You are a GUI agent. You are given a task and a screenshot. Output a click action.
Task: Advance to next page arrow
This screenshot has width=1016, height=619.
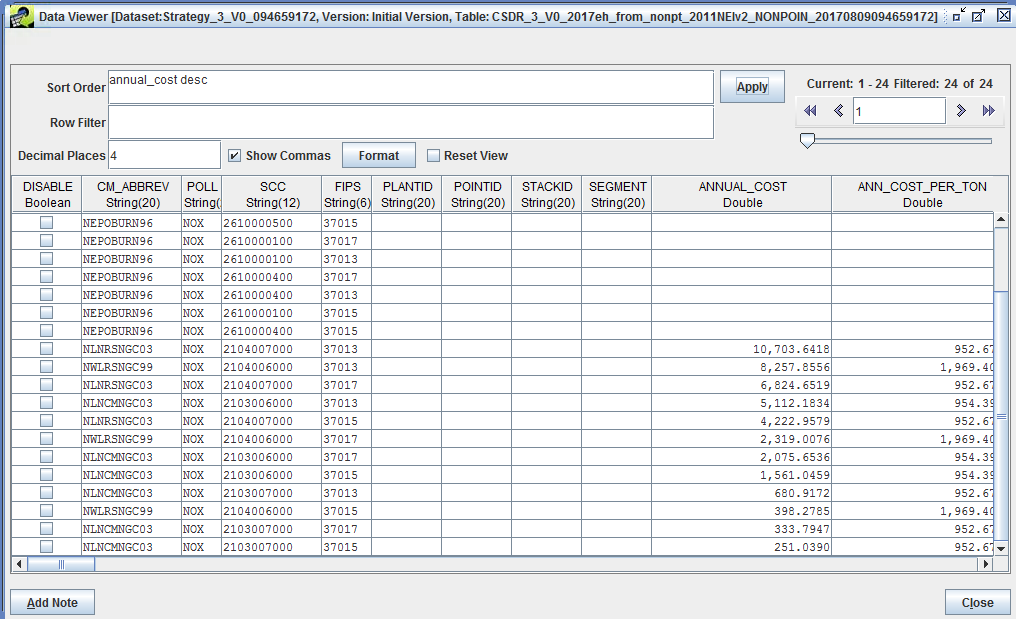[x=960, y=111]
